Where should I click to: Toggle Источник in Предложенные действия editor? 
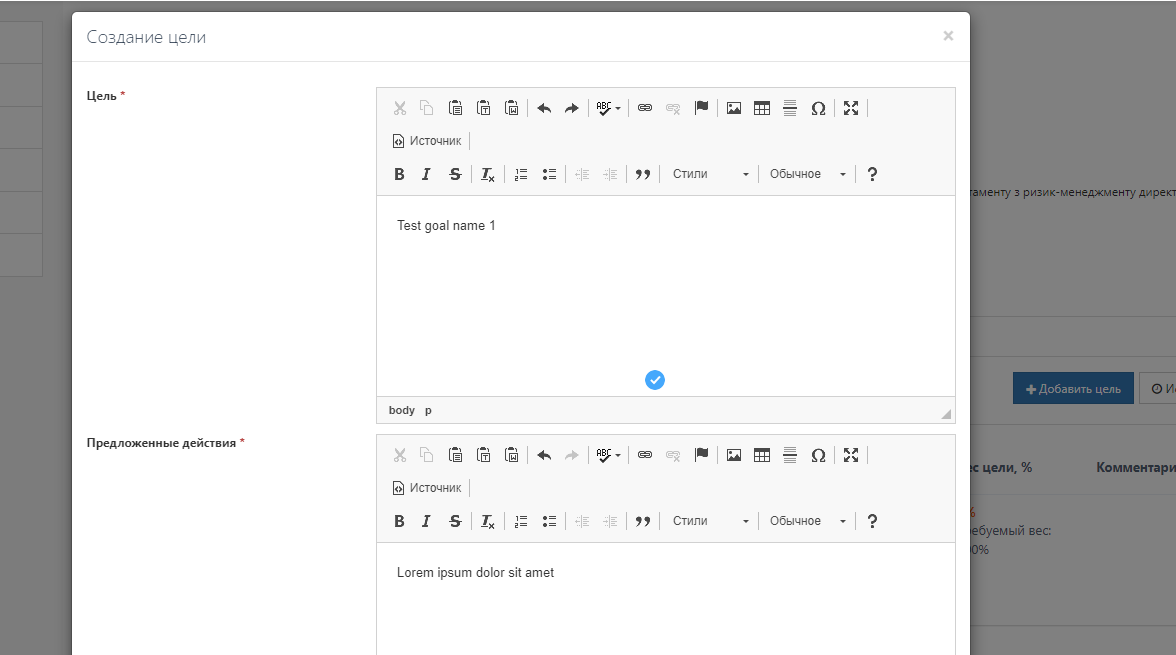(428, 488)
